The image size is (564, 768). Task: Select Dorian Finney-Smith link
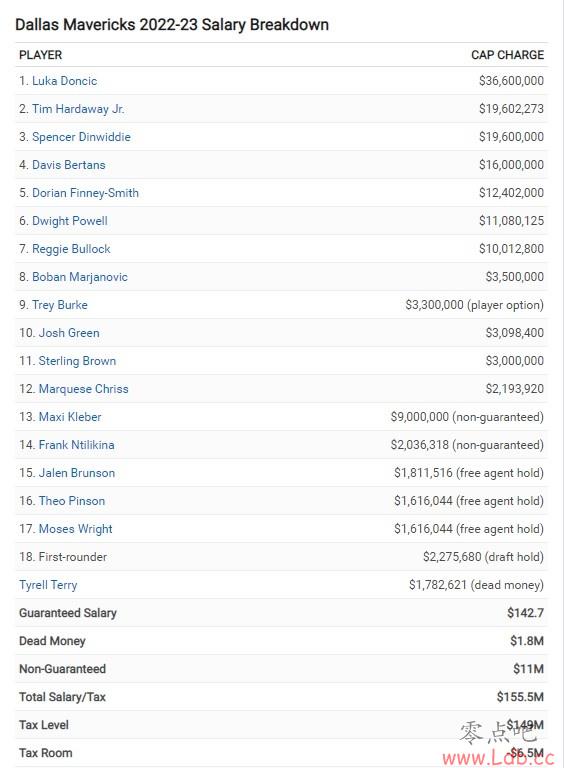(x=85, y=193)
